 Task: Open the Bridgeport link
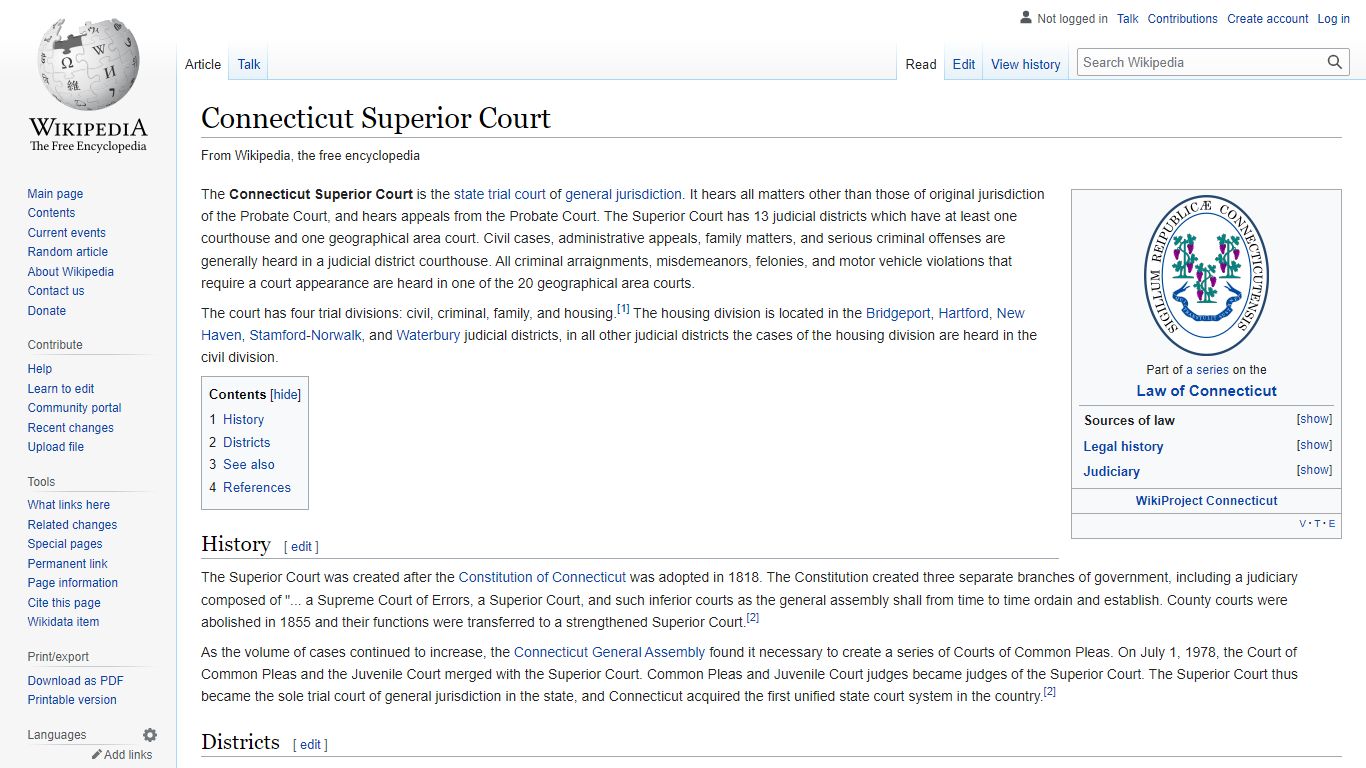tap(898, 313)
